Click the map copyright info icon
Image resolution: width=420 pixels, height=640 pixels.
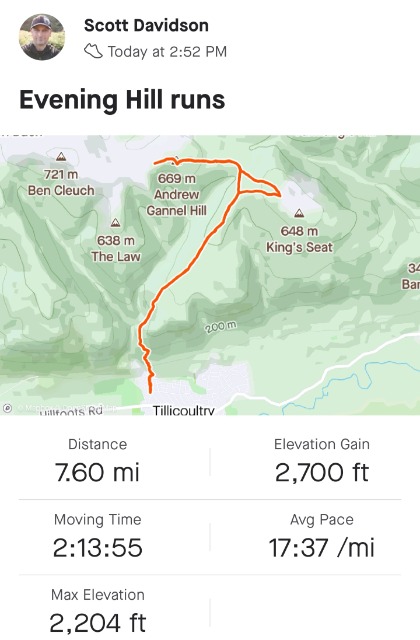pyautogui.click(x=7, y=408)
